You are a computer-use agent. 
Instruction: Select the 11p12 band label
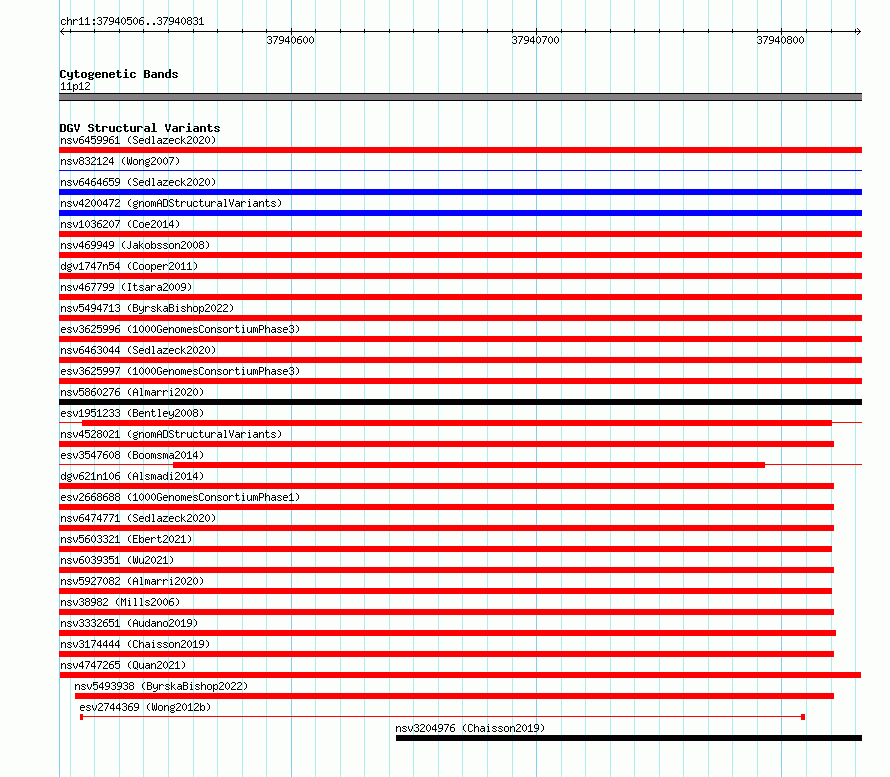(x=75, y=86)
